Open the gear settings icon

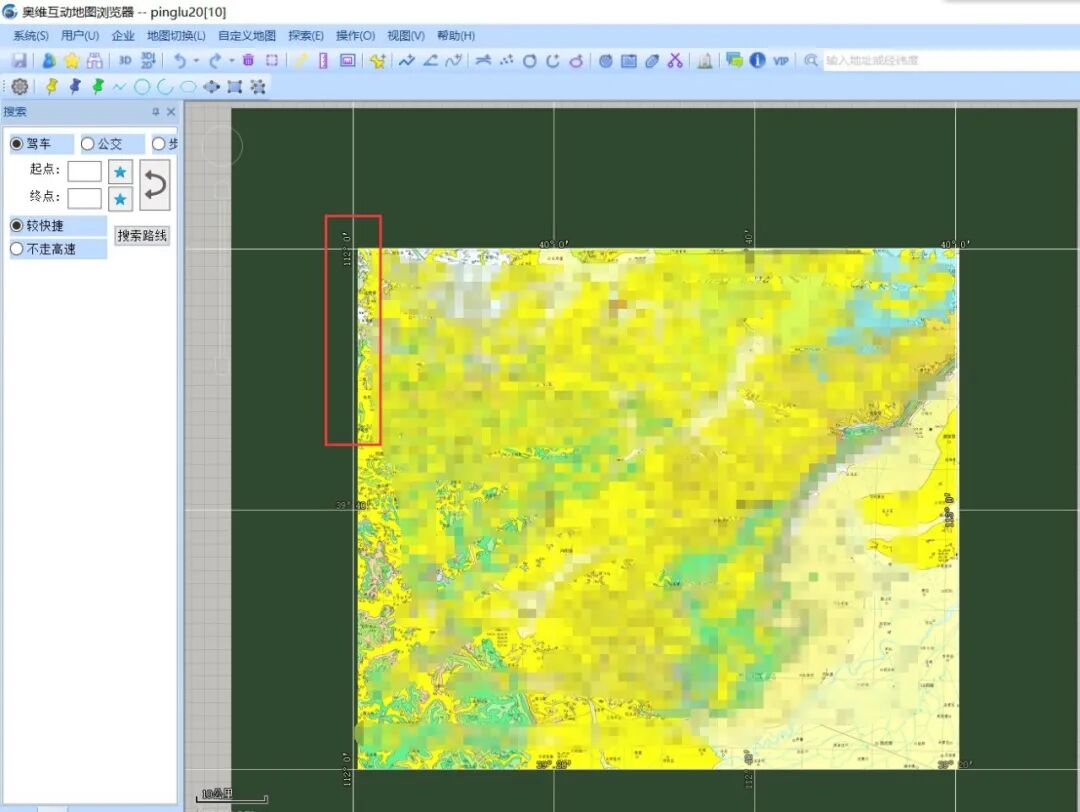tap(20, 87)
